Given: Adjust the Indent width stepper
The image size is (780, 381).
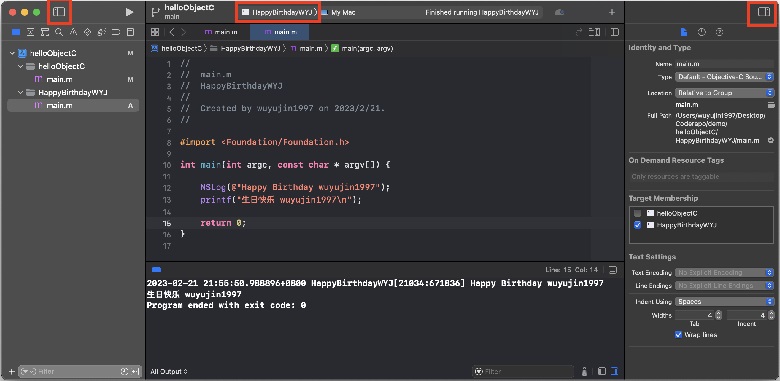Looking at the screenshot, I should pyautogui.click(x=771, y=315).
